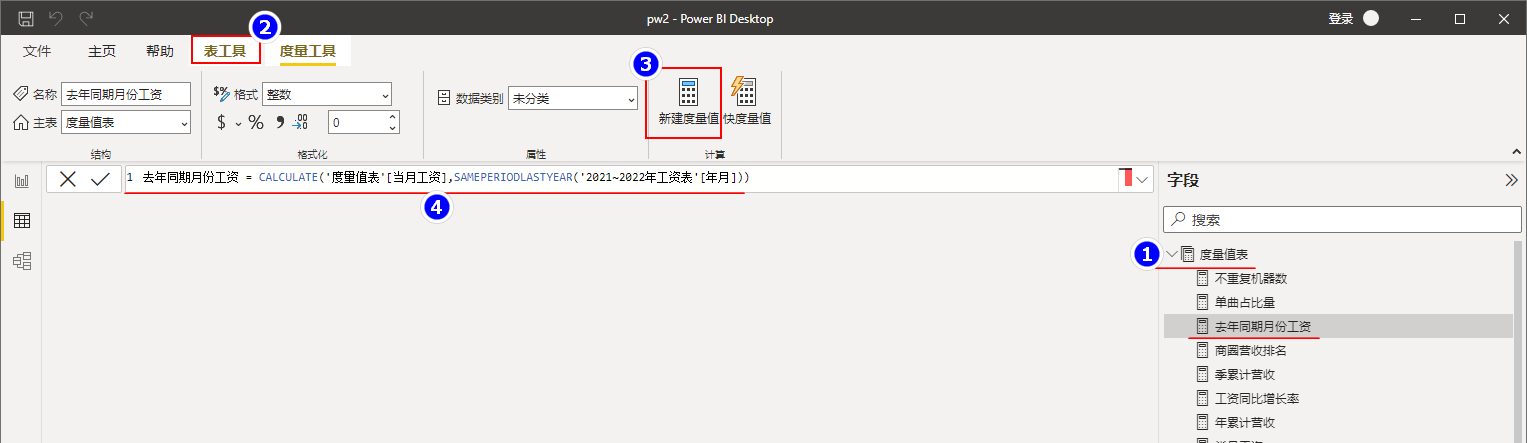Click the $% icon beside 格式
The height and width of the screenshot is (443, 1527).
(222, 93)
